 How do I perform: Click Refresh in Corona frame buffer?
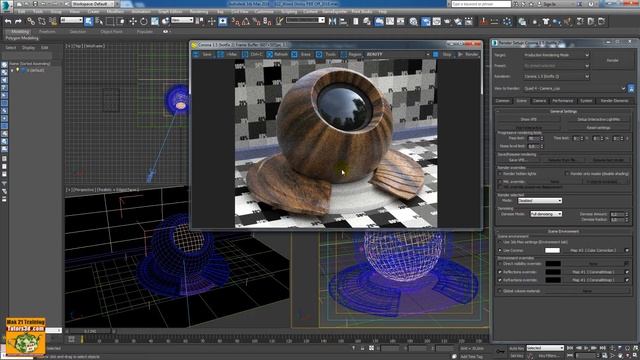(277, 54)
